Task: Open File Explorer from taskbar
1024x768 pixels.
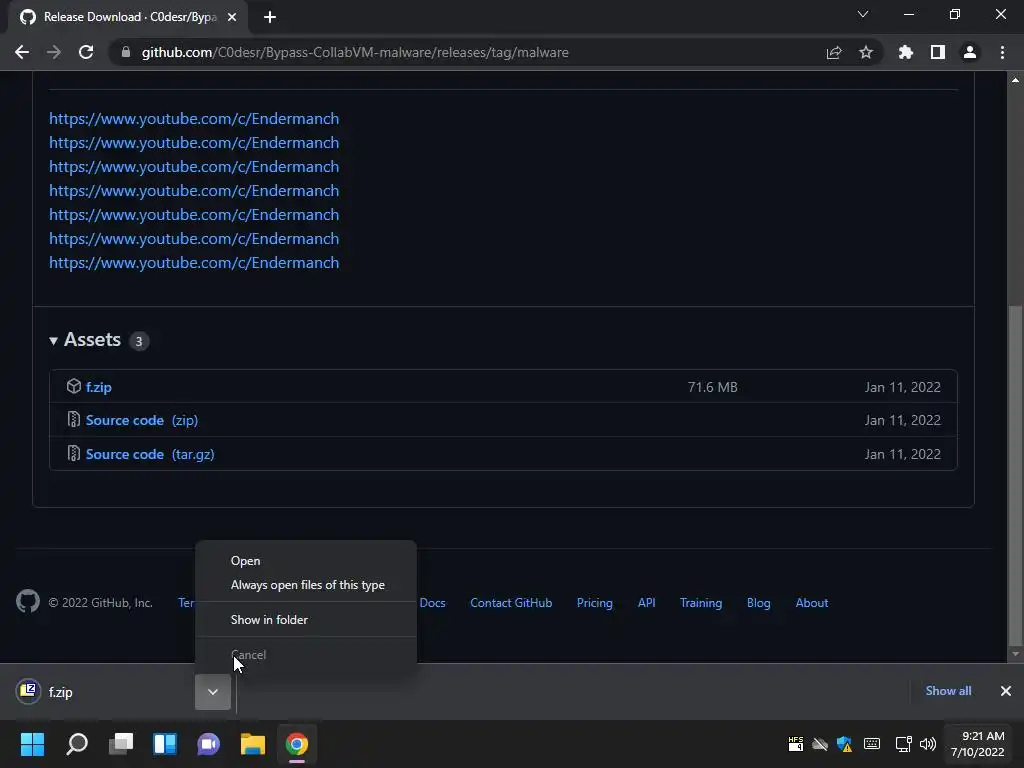Action: pyautogui.click(x=253, y=744)
